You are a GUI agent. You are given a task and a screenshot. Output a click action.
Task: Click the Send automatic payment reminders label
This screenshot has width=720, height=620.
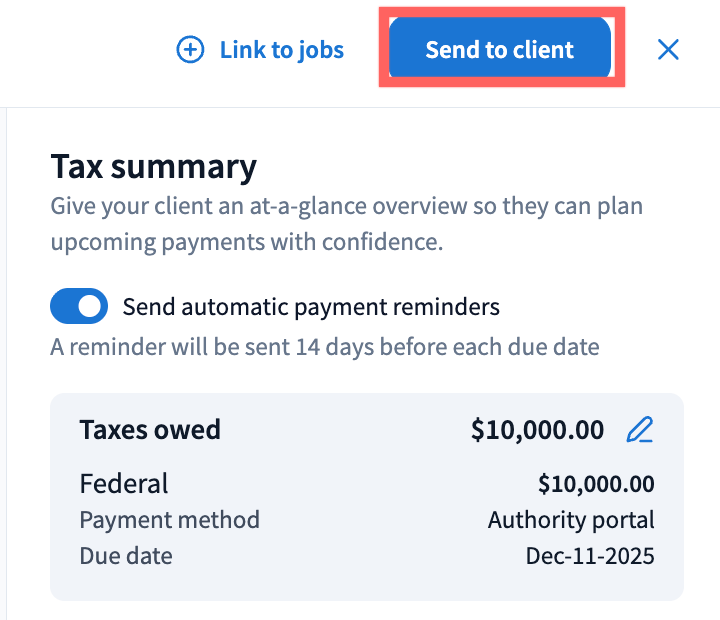point(310,306)
